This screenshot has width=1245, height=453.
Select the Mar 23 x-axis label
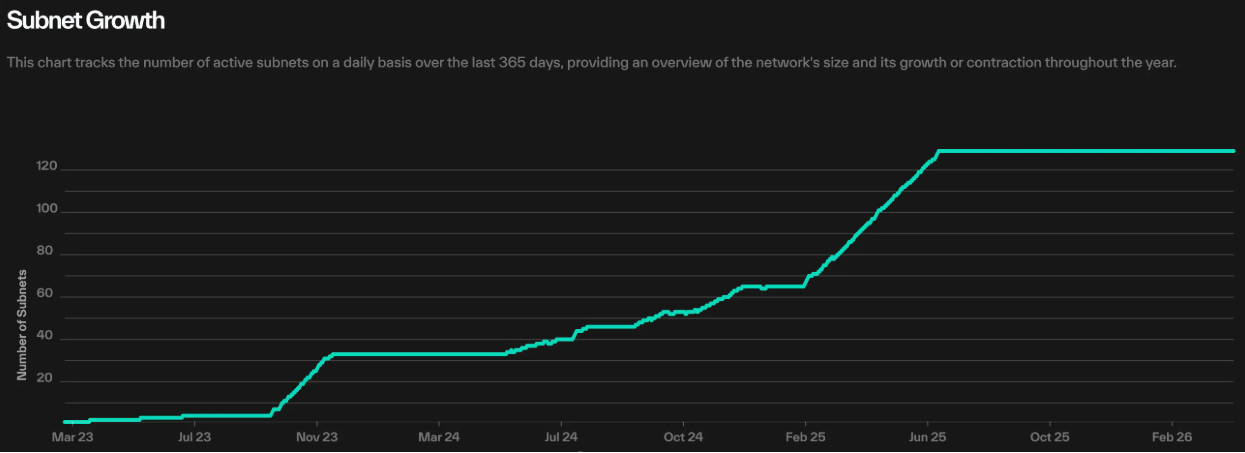coord(72,437)
